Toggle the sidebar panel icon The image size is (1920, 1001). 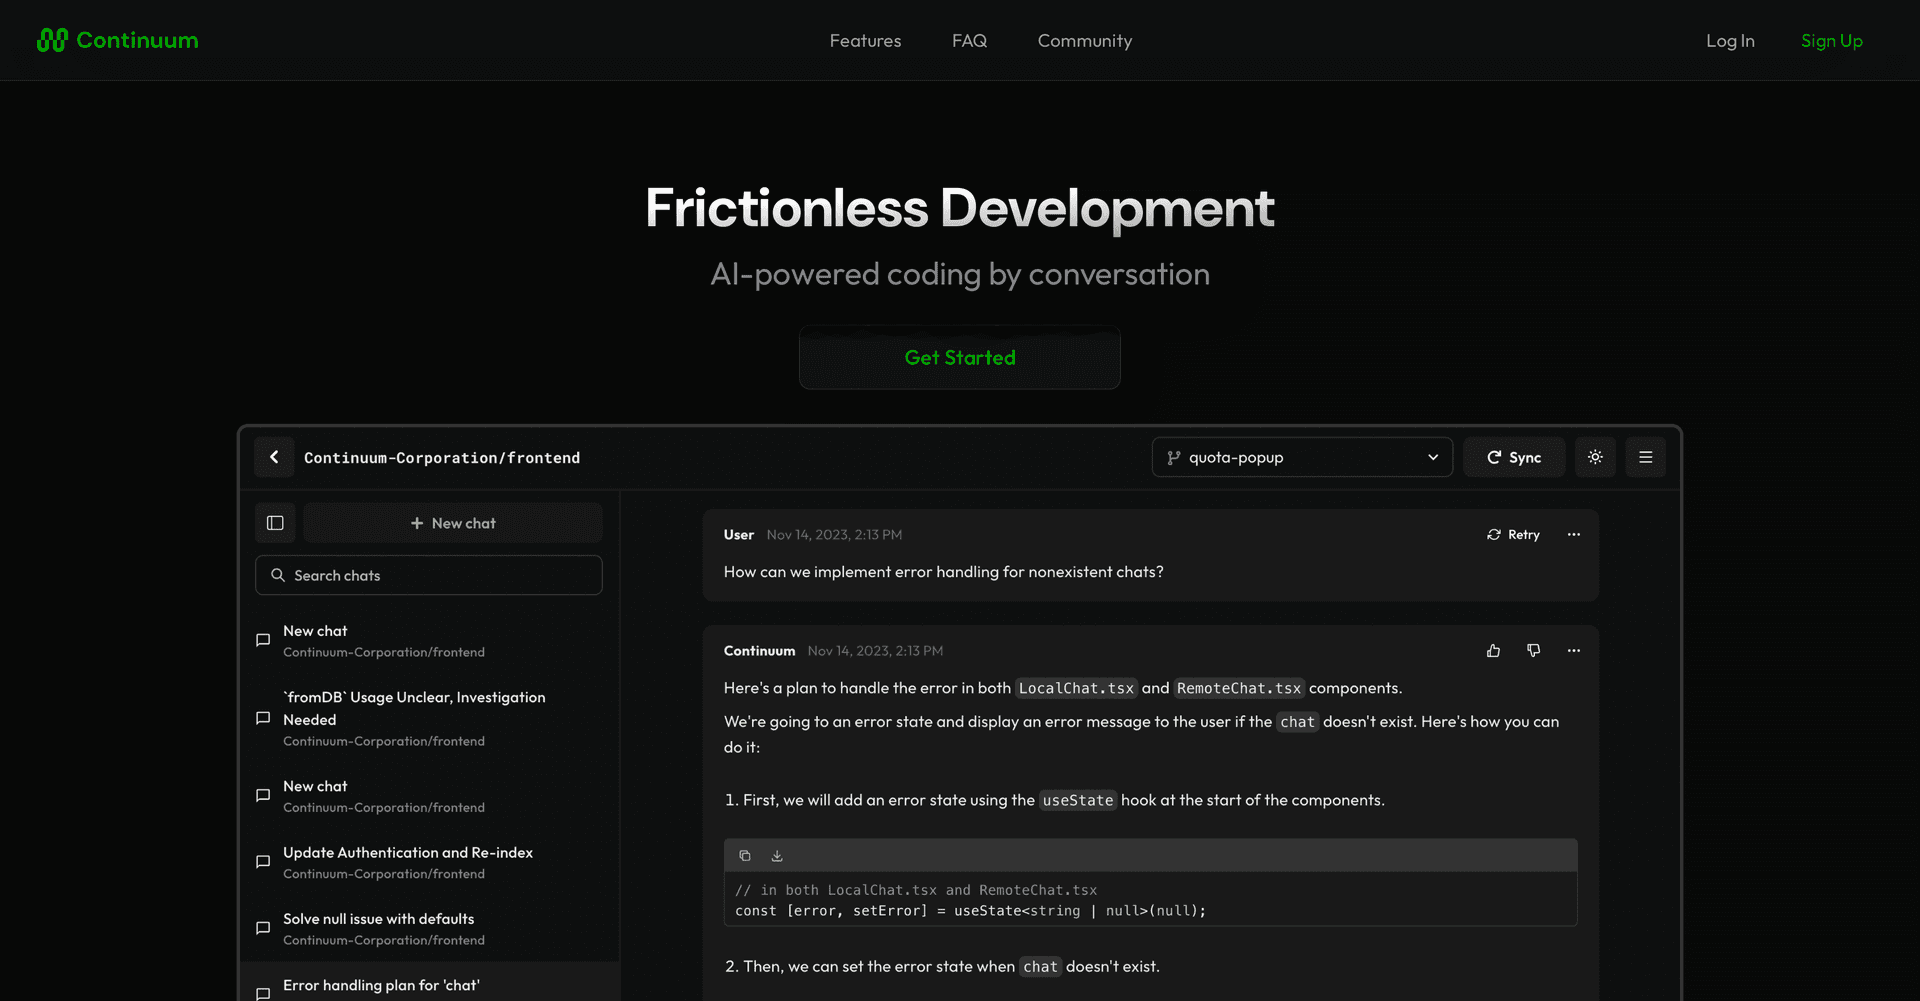[275, 523]
